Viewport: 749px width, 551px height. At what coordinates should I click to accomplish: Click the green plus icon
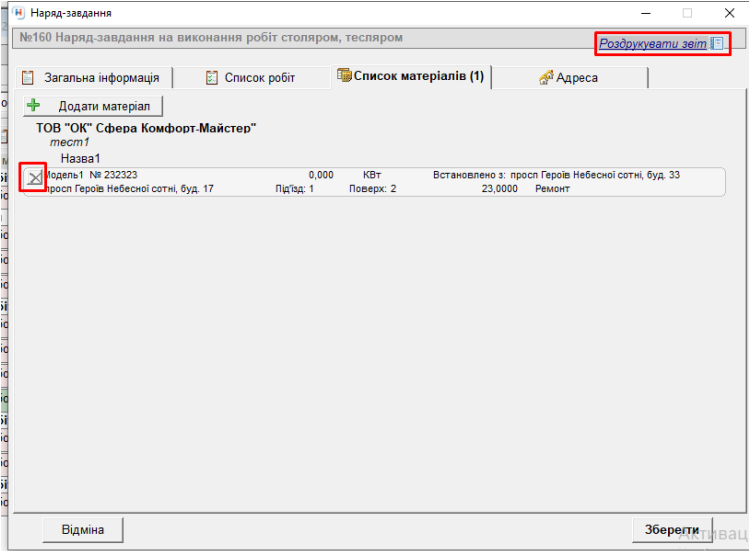34,105
